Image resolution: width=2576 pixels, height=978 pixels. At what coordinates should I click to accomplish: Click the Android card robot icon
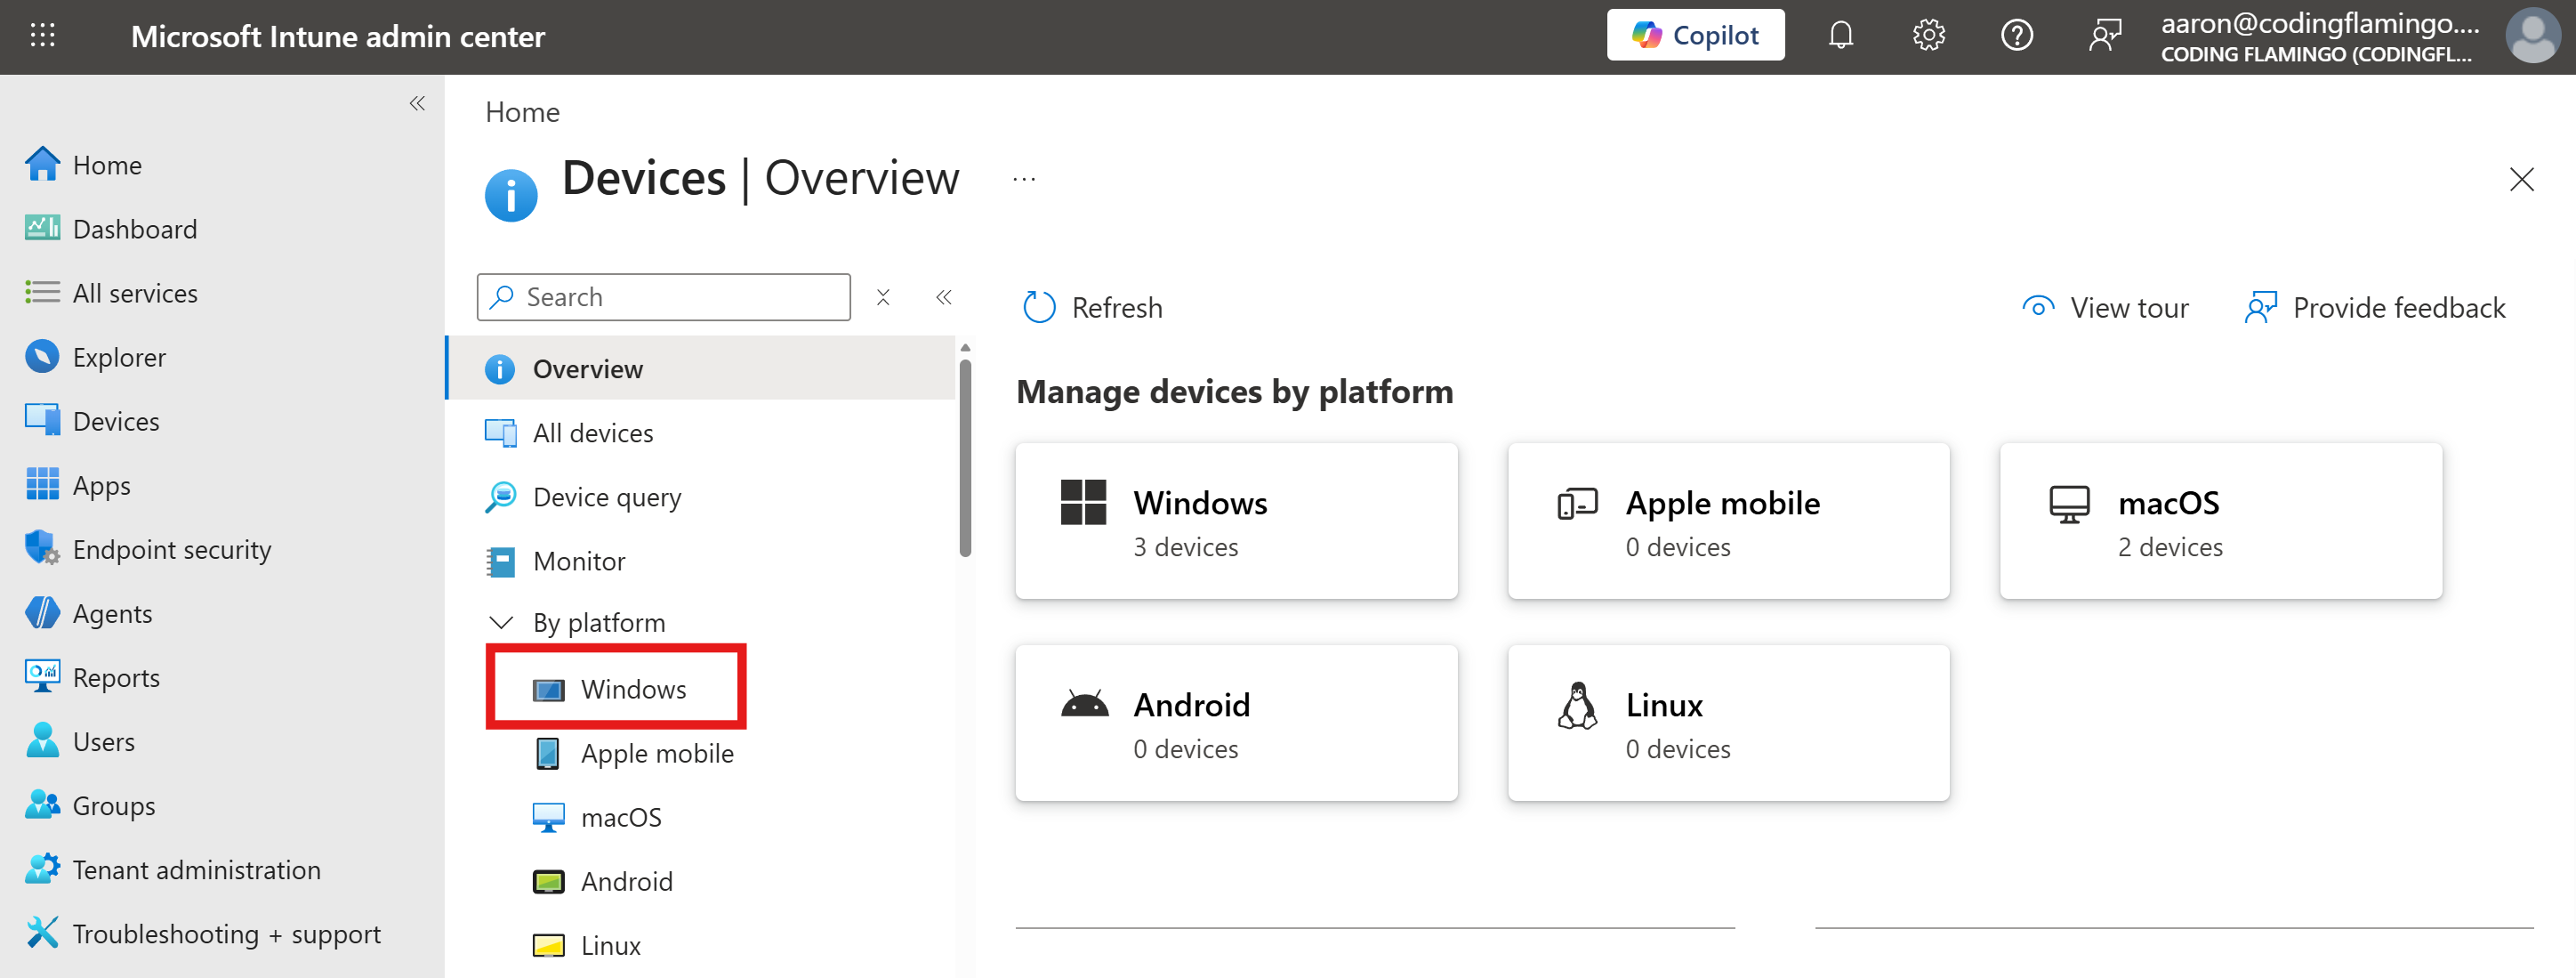point(1084,704)
